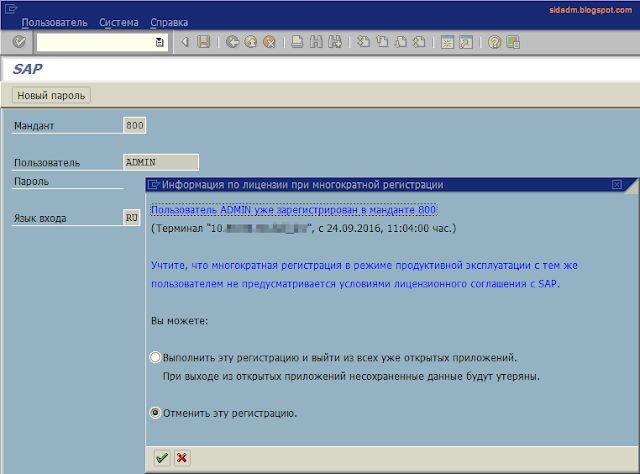The width and height of the screenshot is (640, 474).
Task: Click the green Back arrow icon
Action: point(233,42)
